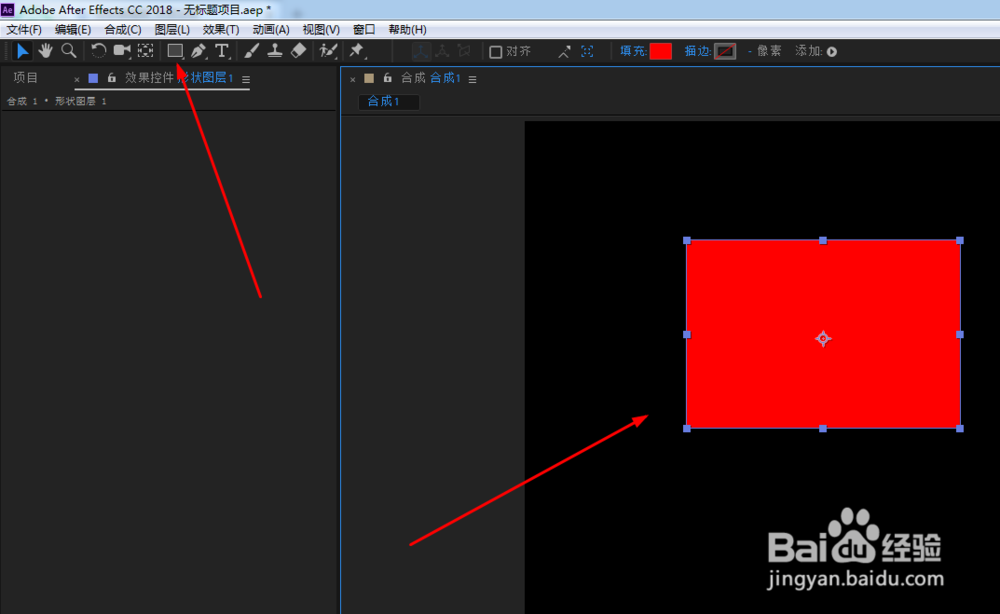Close the 效果控件 panel tab
The height and width of the screenshot is (614, 1000).
[77, 80]
